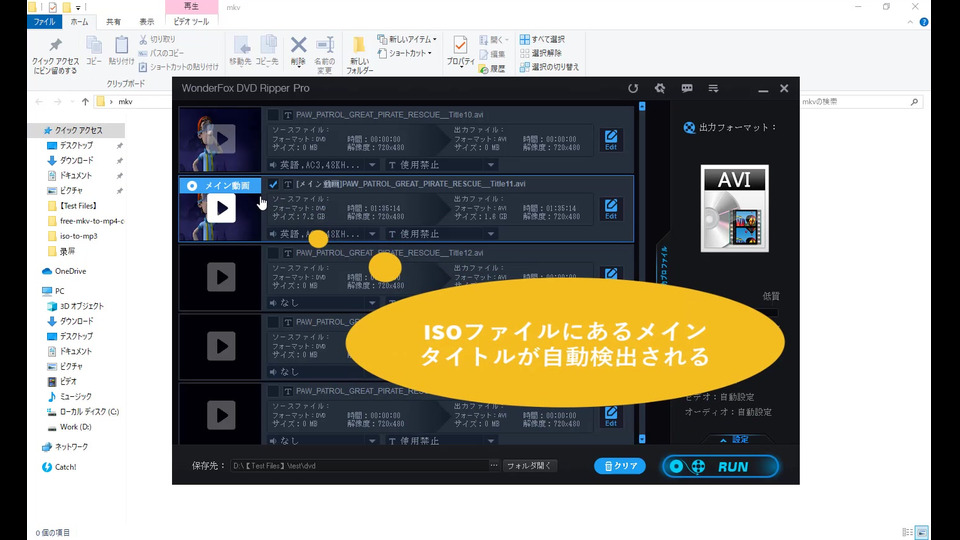Edit the Title11.avi main movie entry
This screenshot has width=960, height=540.
coord(611,209)
